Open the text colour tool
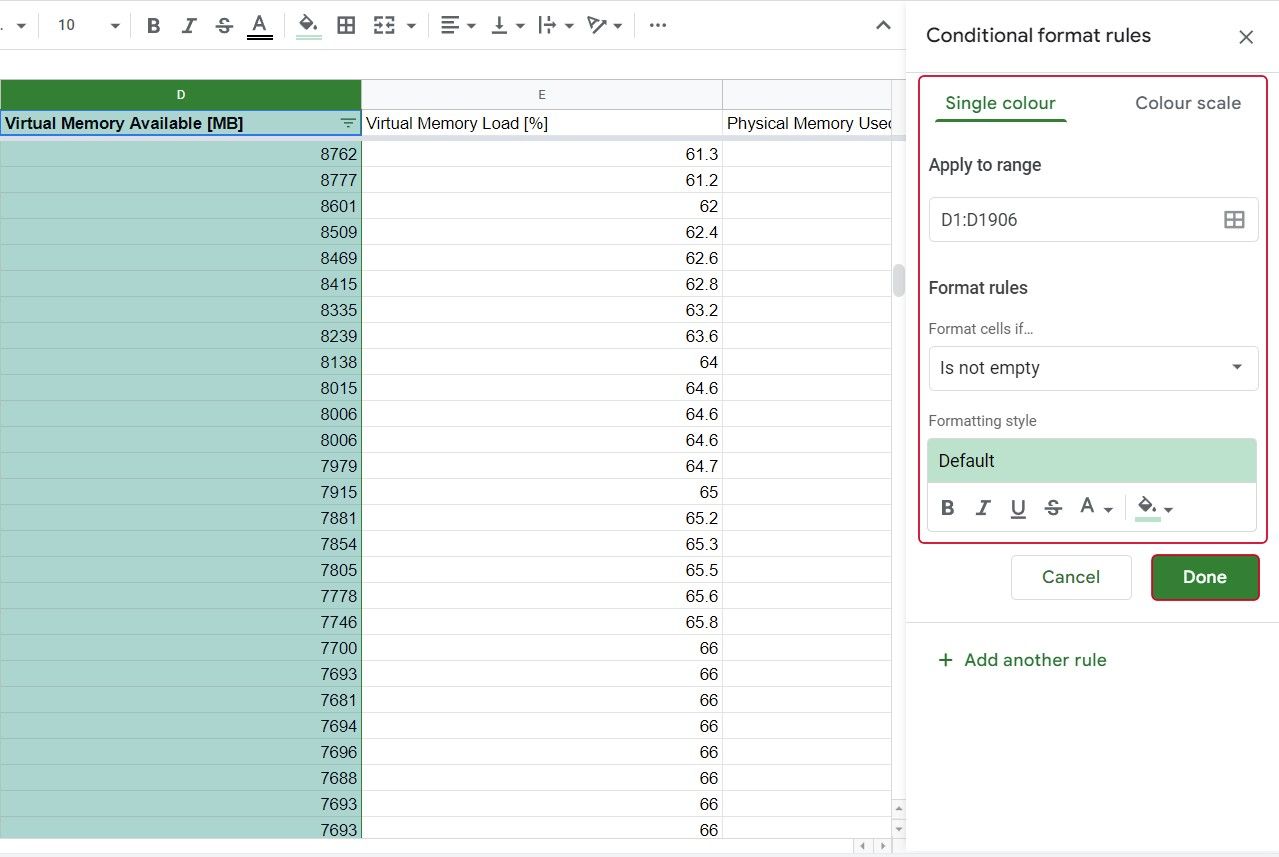 point(259,25)
